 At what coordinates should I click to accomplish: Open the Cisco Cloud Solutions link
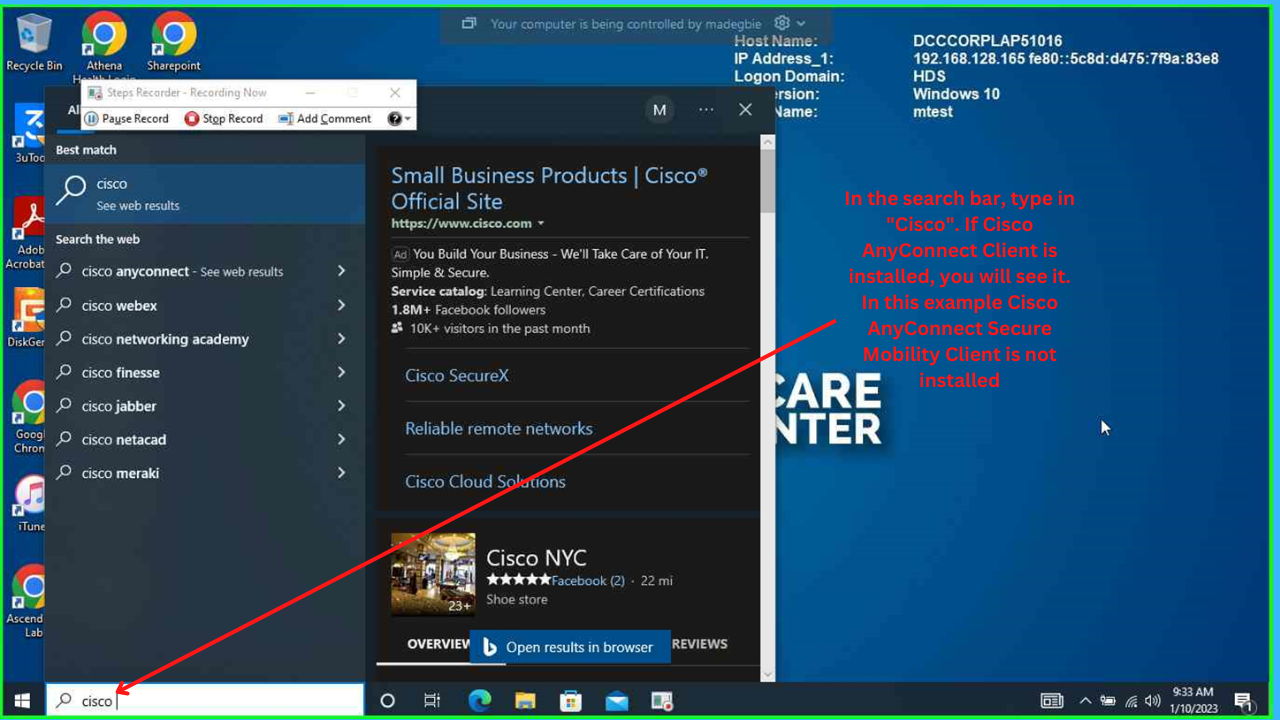pyautogui.click(x=485, y=481)
